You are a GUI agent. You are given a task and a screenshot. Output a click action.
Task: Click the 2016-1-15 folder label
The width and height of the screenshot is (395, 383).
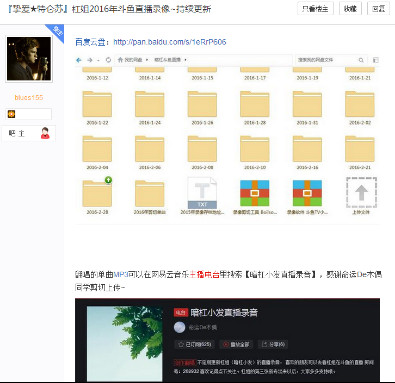202,78
